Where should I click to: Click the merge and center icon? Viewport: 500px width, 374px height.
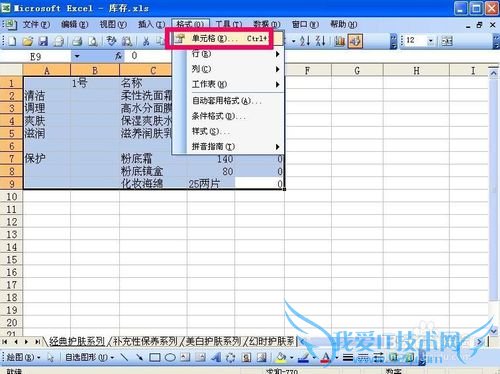coord(447,41)
